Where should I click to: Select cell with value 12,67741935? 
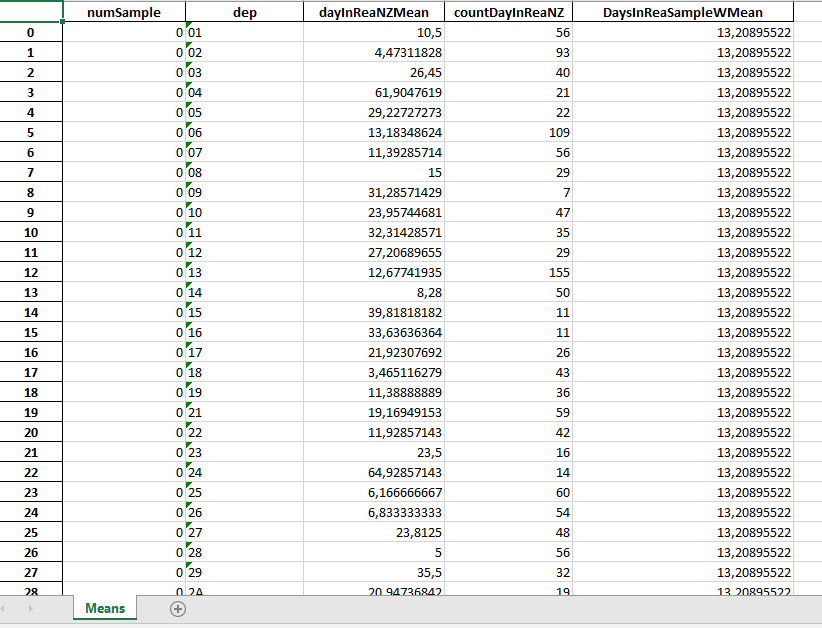point(374,273)
